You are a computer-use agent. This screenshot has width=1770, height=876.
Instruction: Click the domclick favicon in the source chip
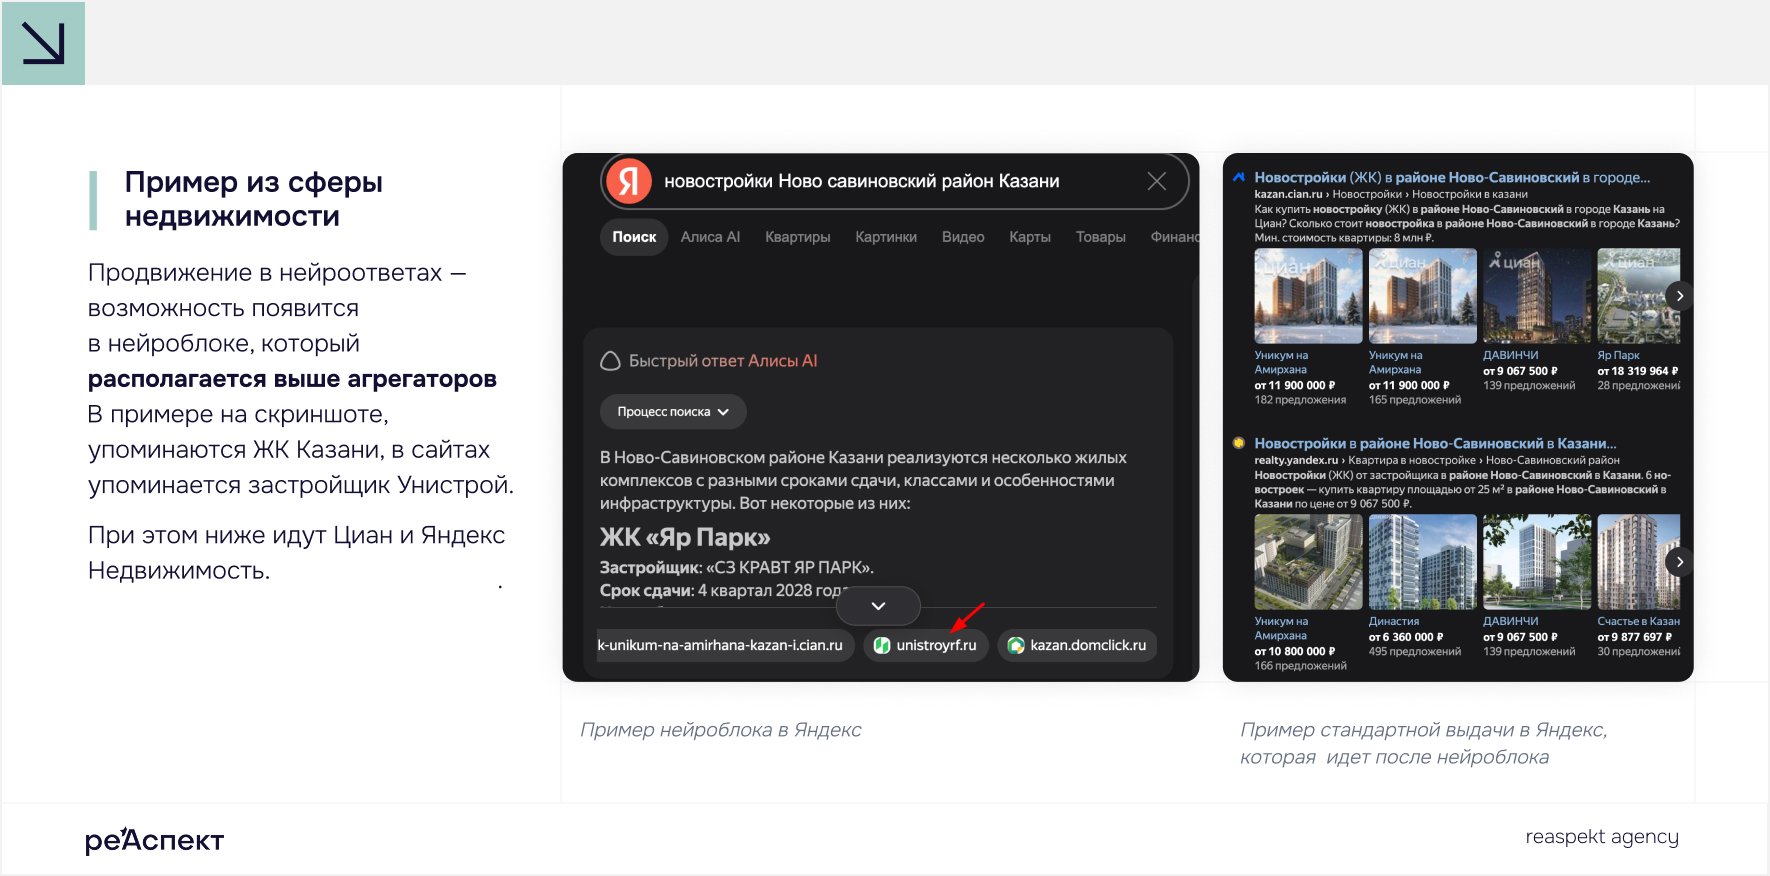tap(1016, 645)
